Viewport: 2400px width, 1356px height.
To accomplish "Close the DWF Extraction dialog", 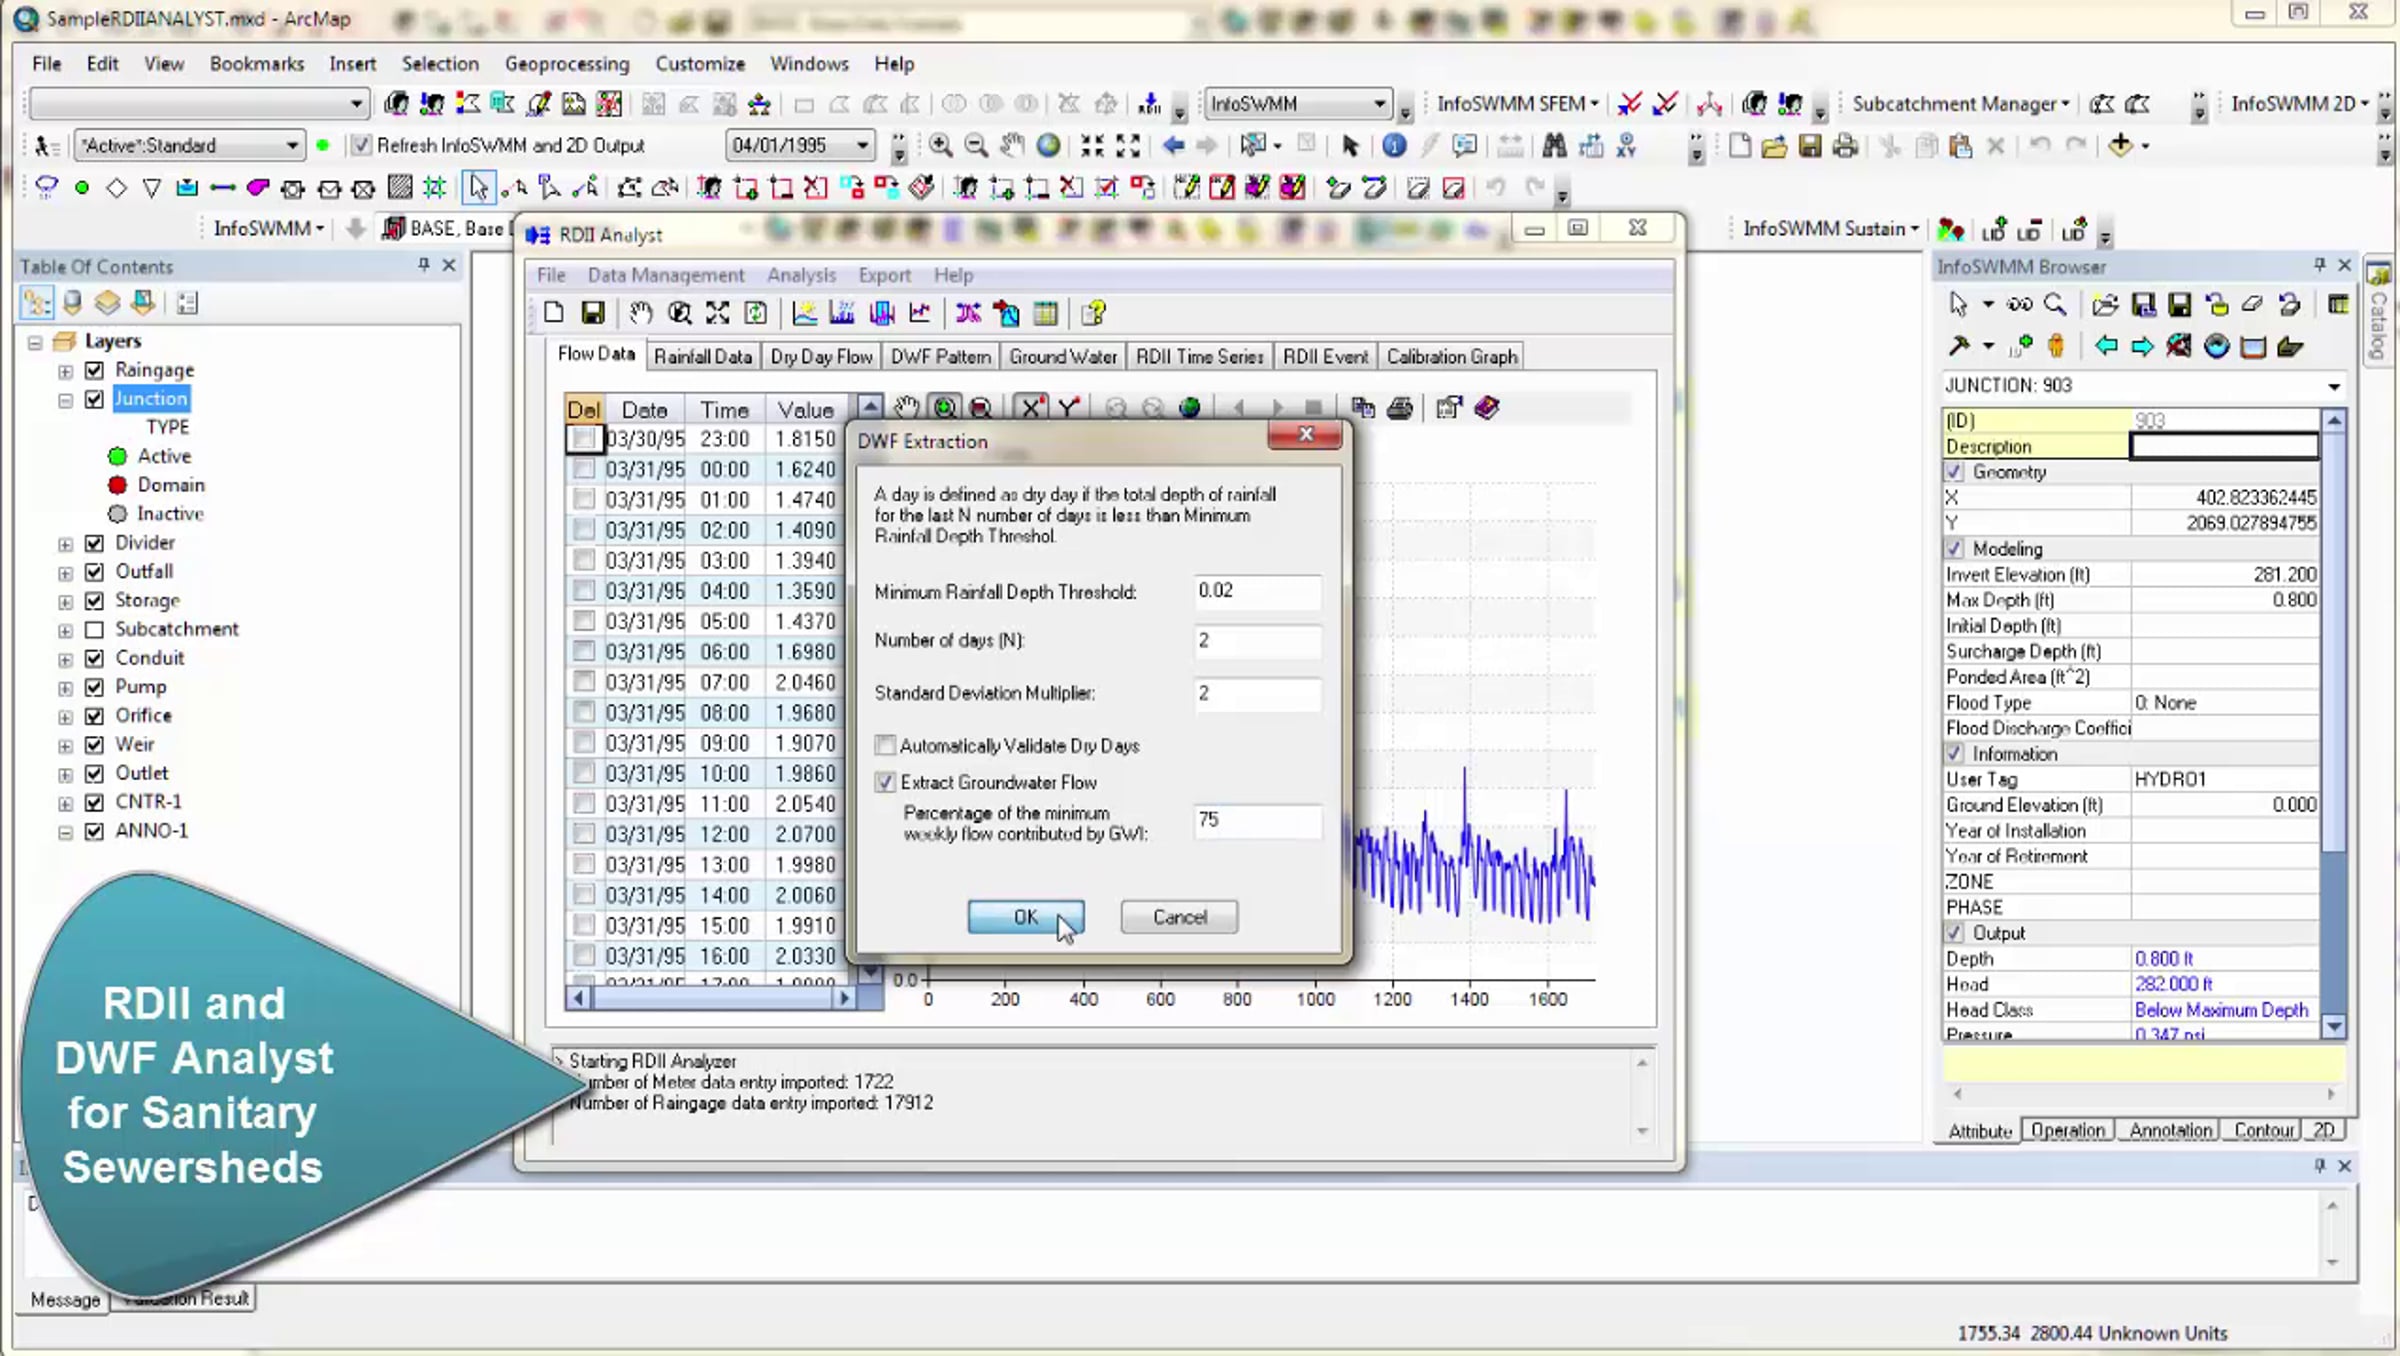I will point(1305,434).
